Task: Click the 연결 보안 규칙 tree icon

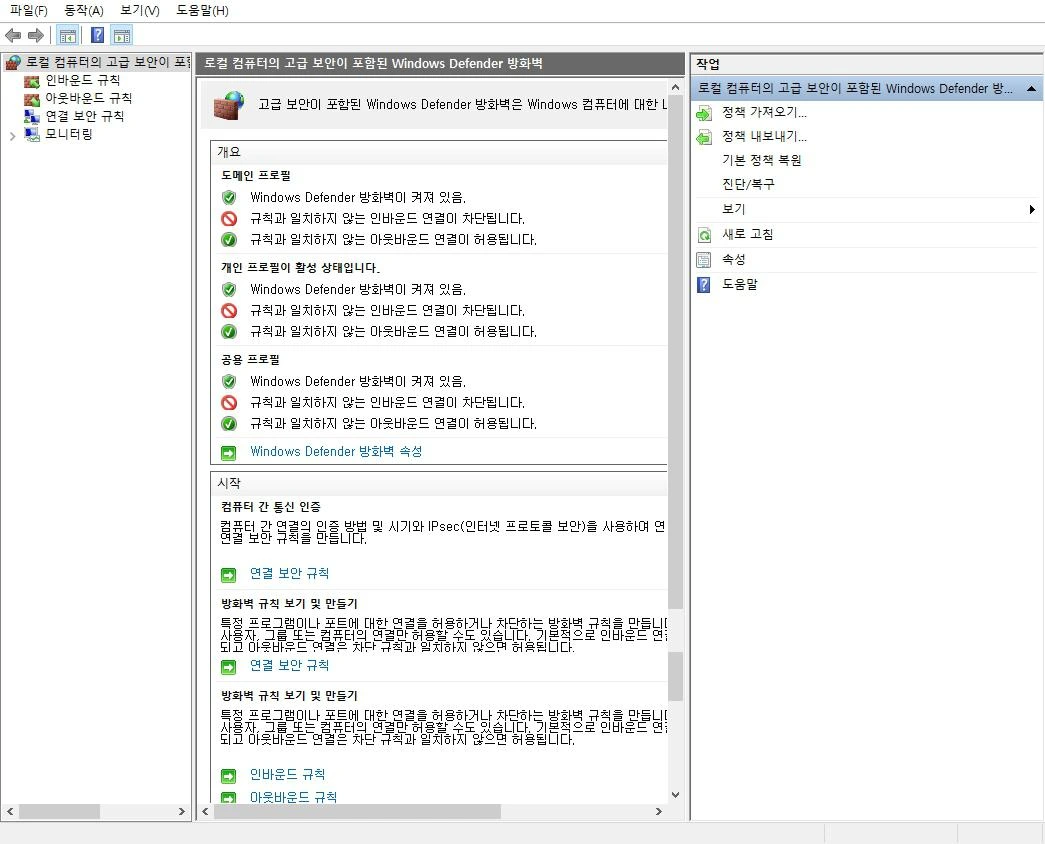Action: coord(31,117)
